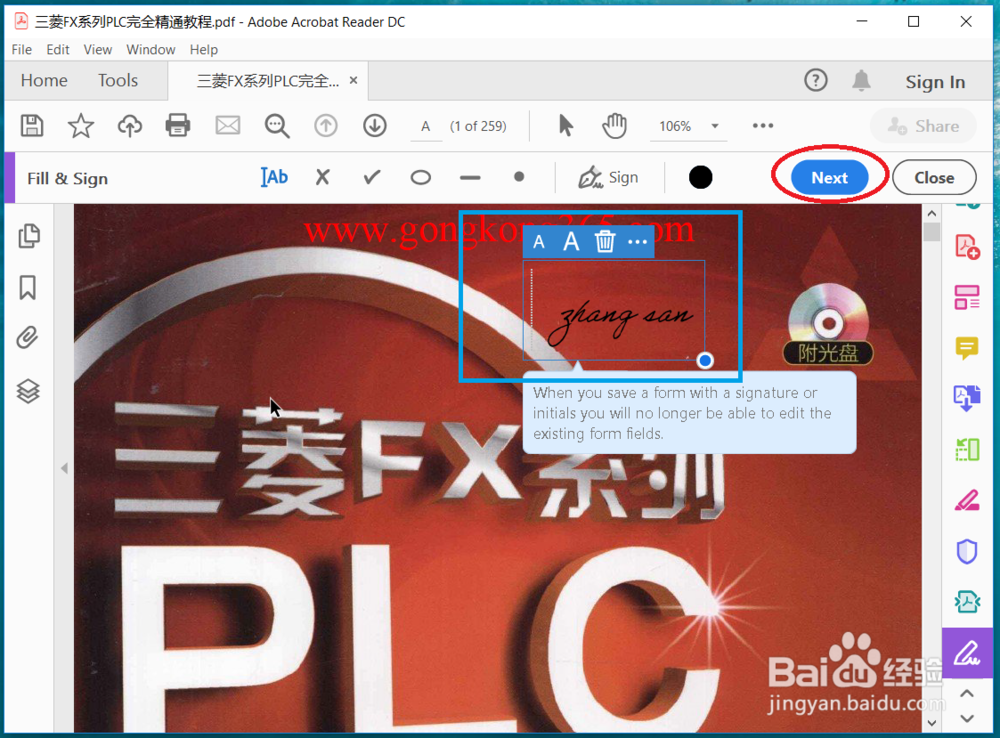Click the page number field
The height and width of the screenshot is (738, 1000).
pyautogui.click(x=425, y=126)
